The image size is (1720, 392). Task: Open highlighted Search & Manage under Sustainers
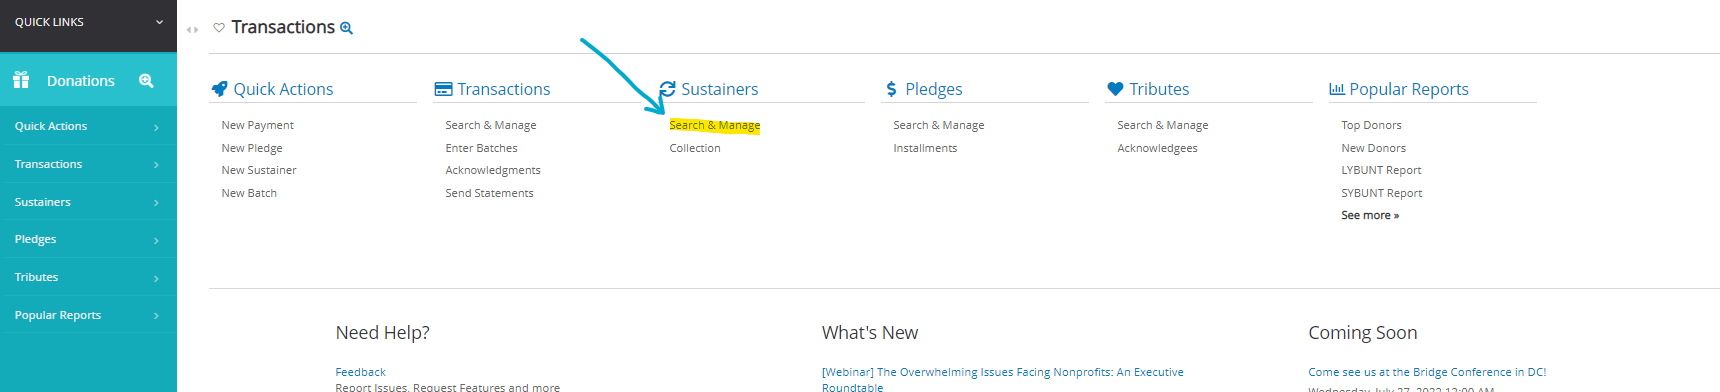[715, 125]
